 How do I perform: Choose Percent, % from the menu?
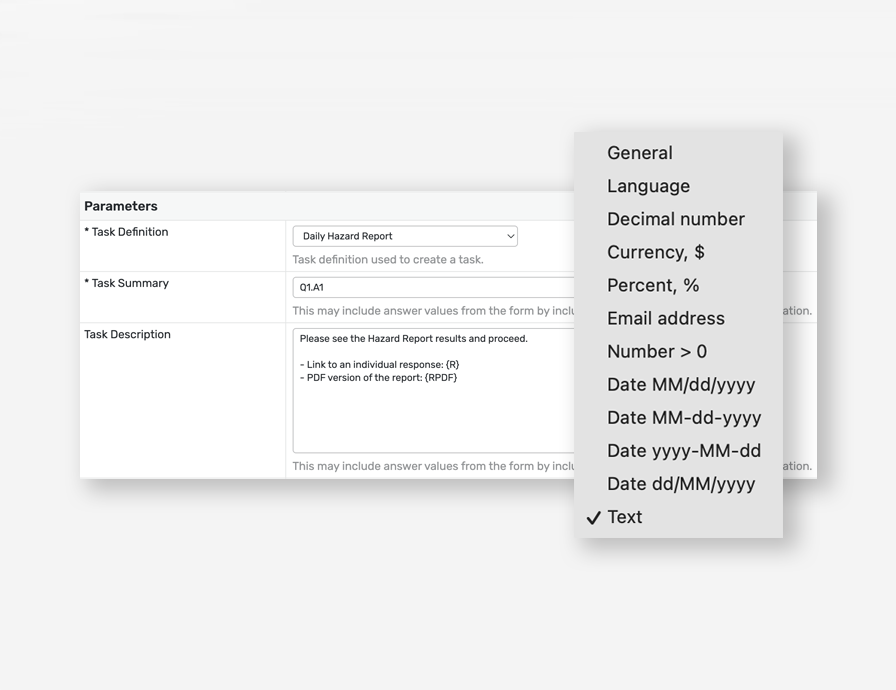point(653,285)
